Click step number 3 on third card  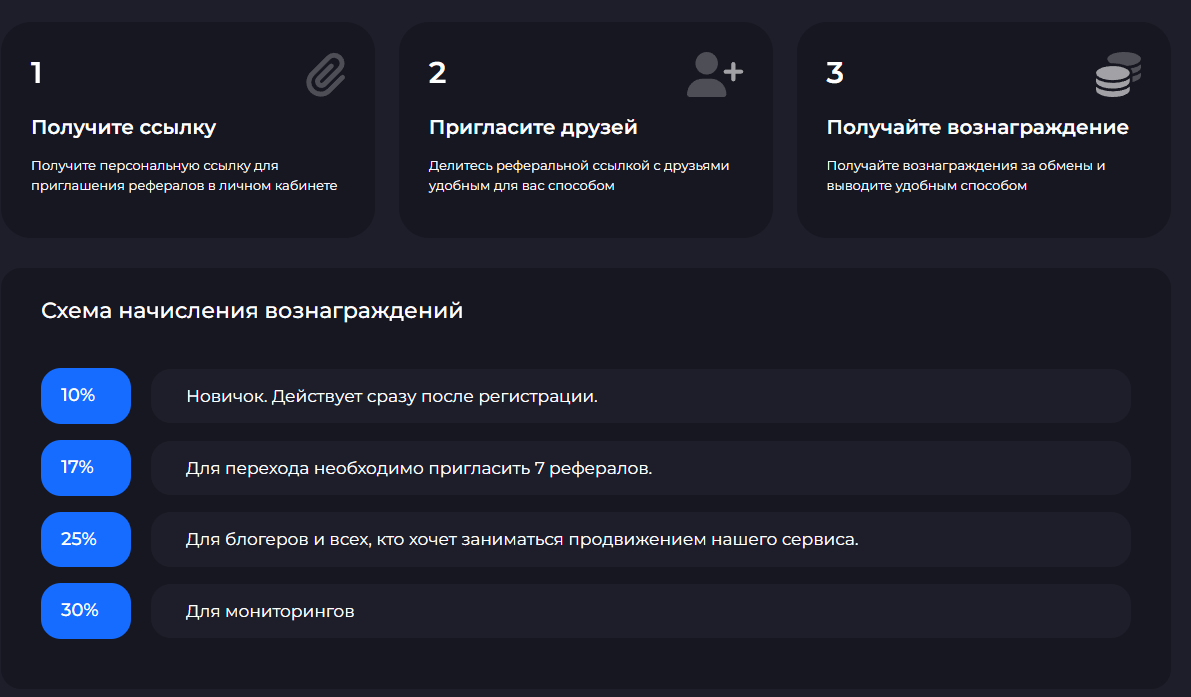coord(835,73)
